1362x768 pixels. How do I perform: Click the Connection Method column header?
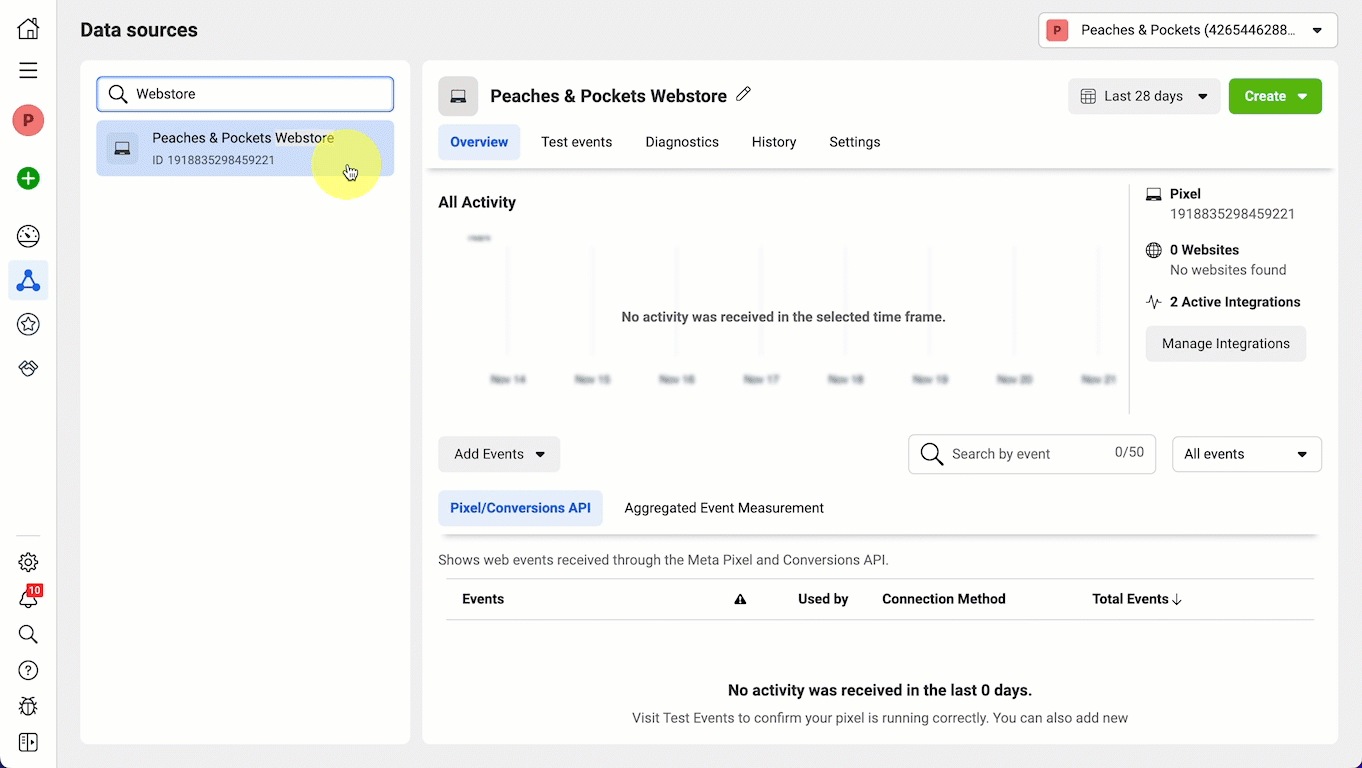pos(944,599)
